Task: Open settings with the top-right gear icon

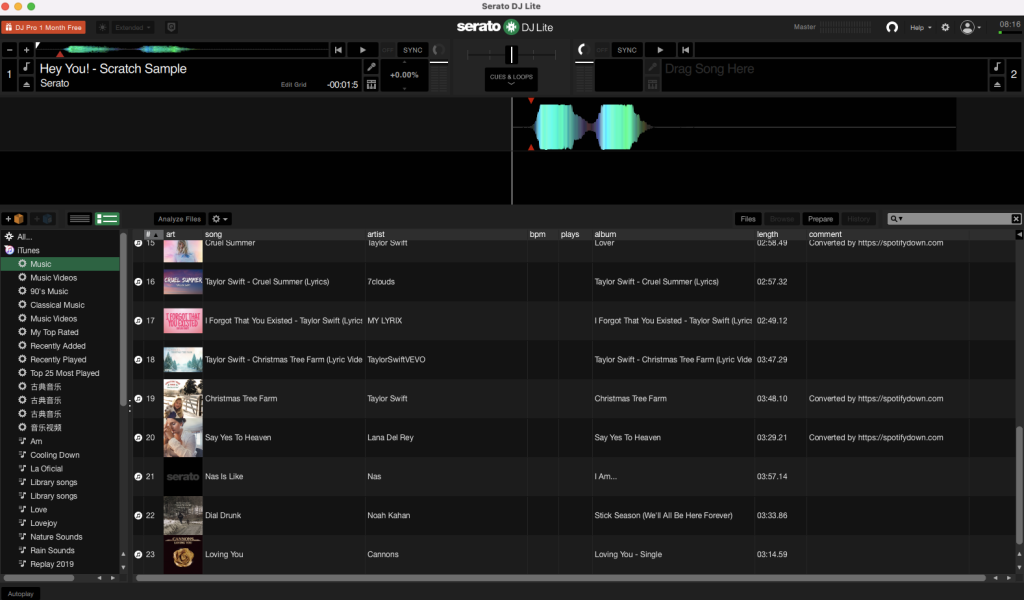Action: pos(945,27)
